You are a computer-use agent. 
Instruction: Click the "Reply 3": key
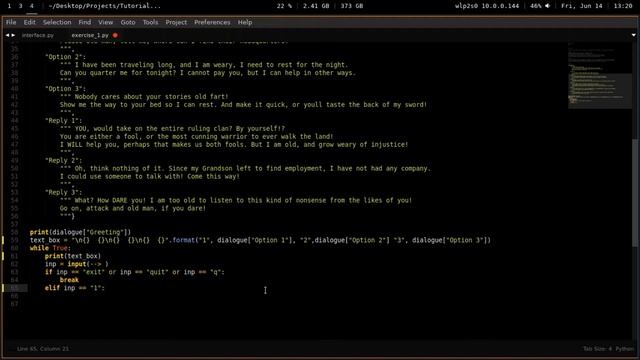(x=64, y=192)
